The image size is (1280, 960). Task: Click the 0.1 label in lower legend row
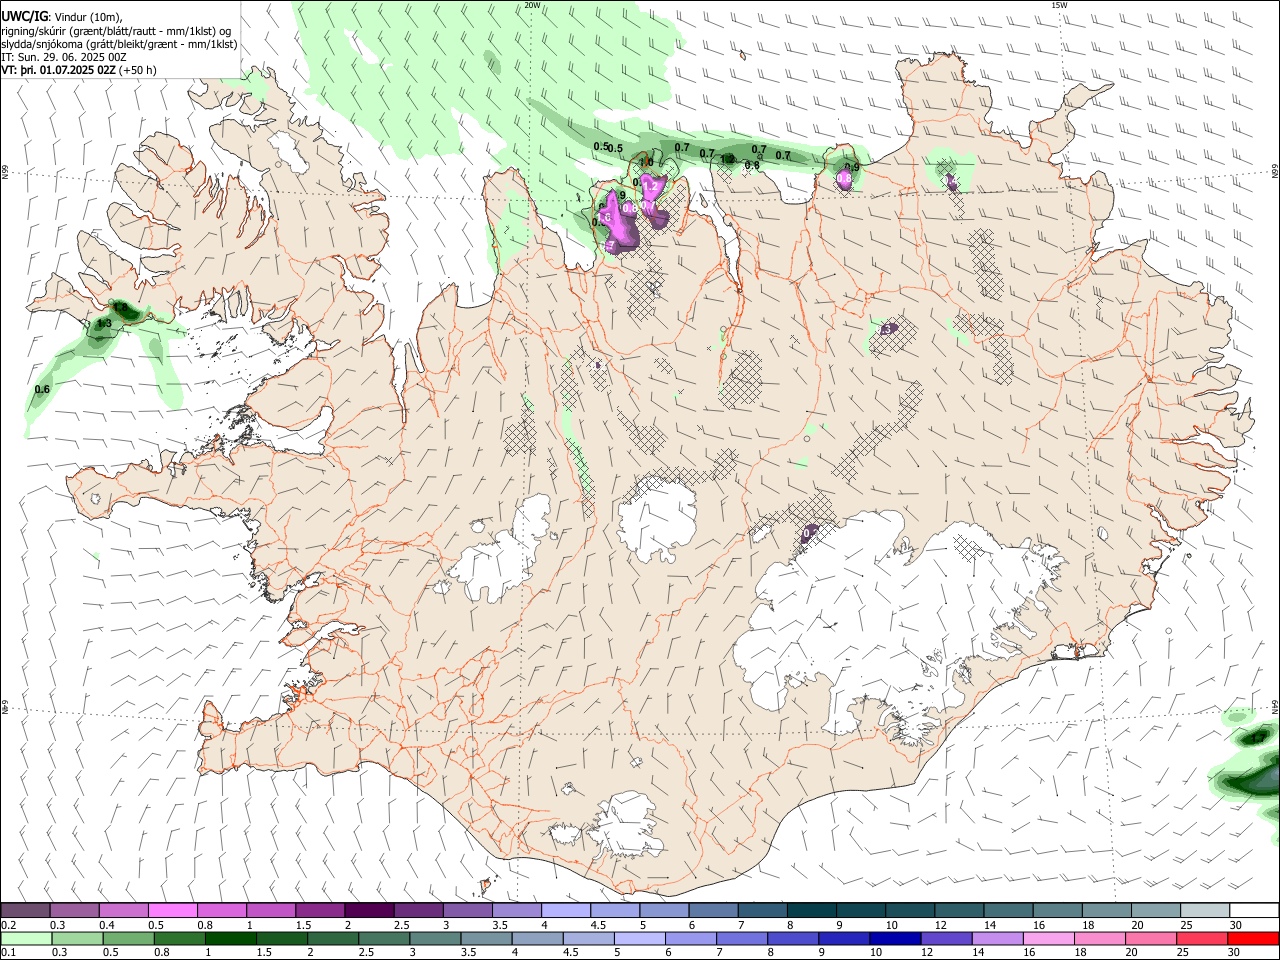click(9, 953)
